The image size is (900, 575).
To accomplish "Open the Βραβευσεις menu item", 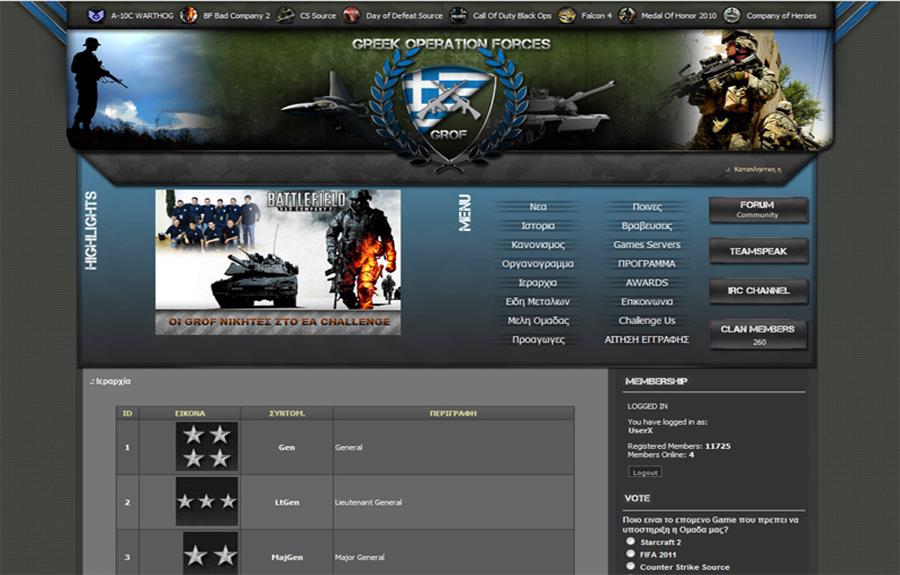I will tap(647, 226).
